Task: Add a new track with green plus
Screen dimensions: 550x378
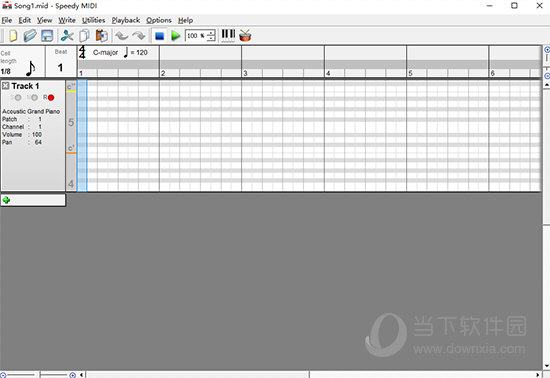Action: [6, 200]
